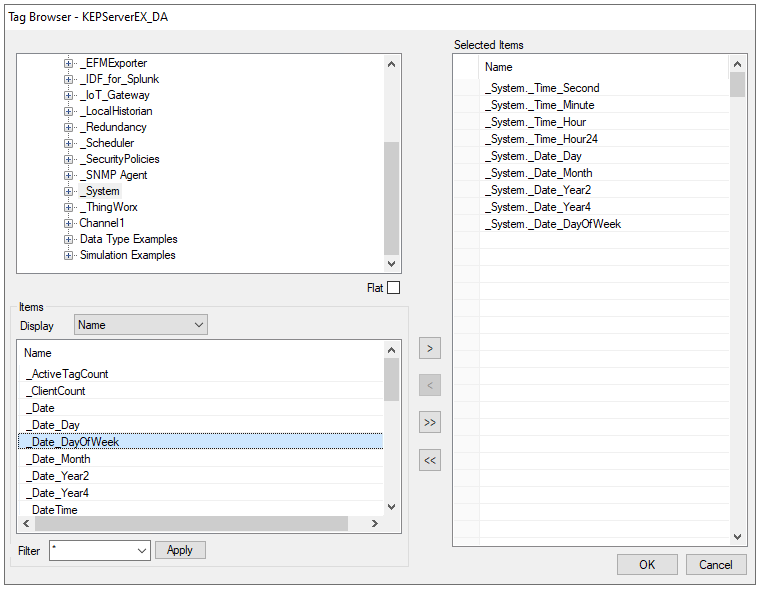Click Items list scrollbar up arrow
This screenshot has width=759, height=591.
392,350
